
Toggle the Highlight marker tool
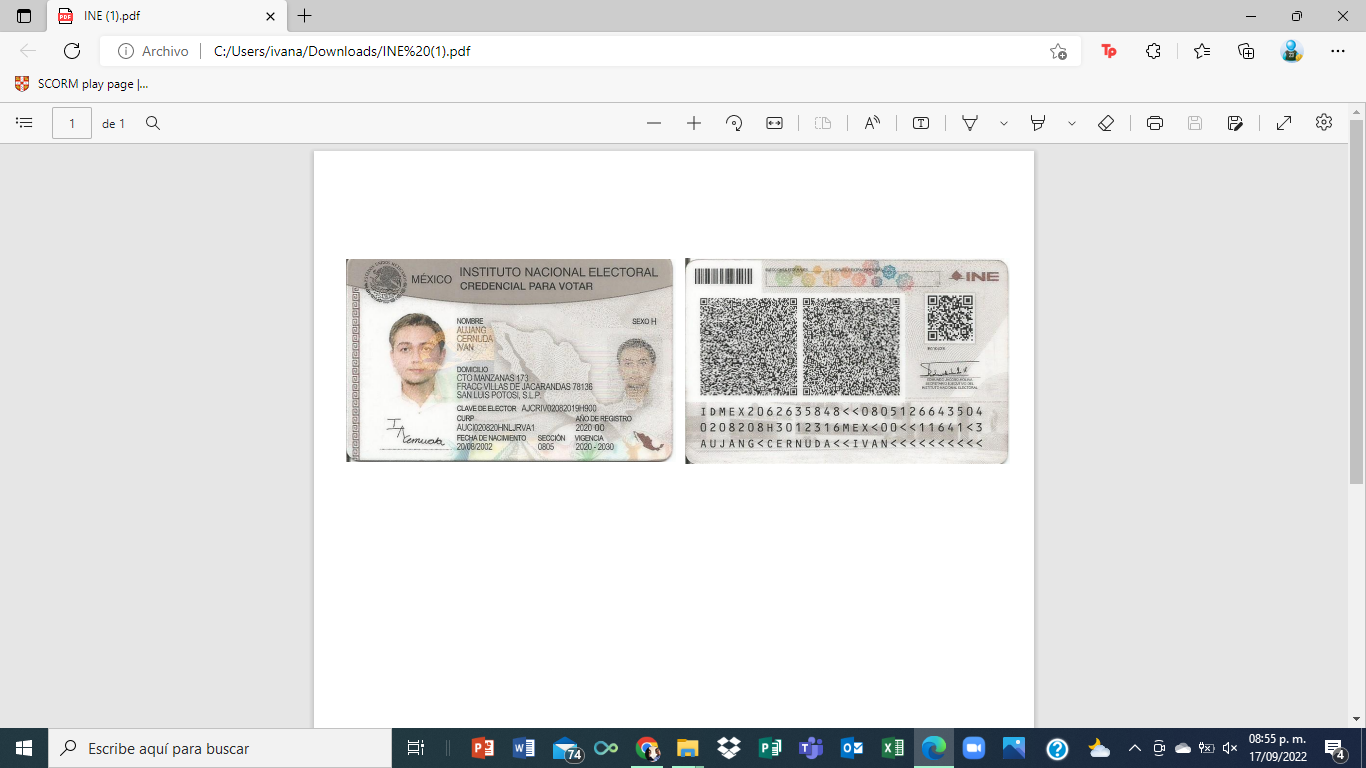coord(1038,123)
